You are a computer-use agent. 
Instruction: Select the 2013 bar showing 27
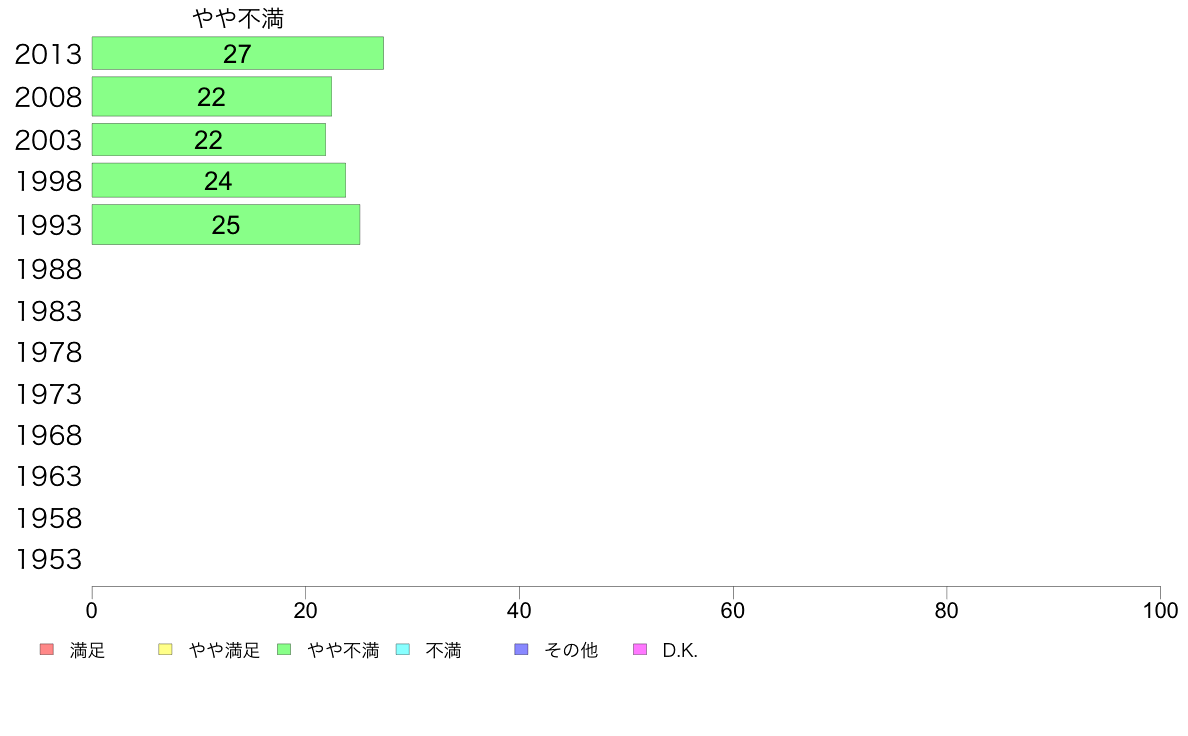tap(238, 53)
